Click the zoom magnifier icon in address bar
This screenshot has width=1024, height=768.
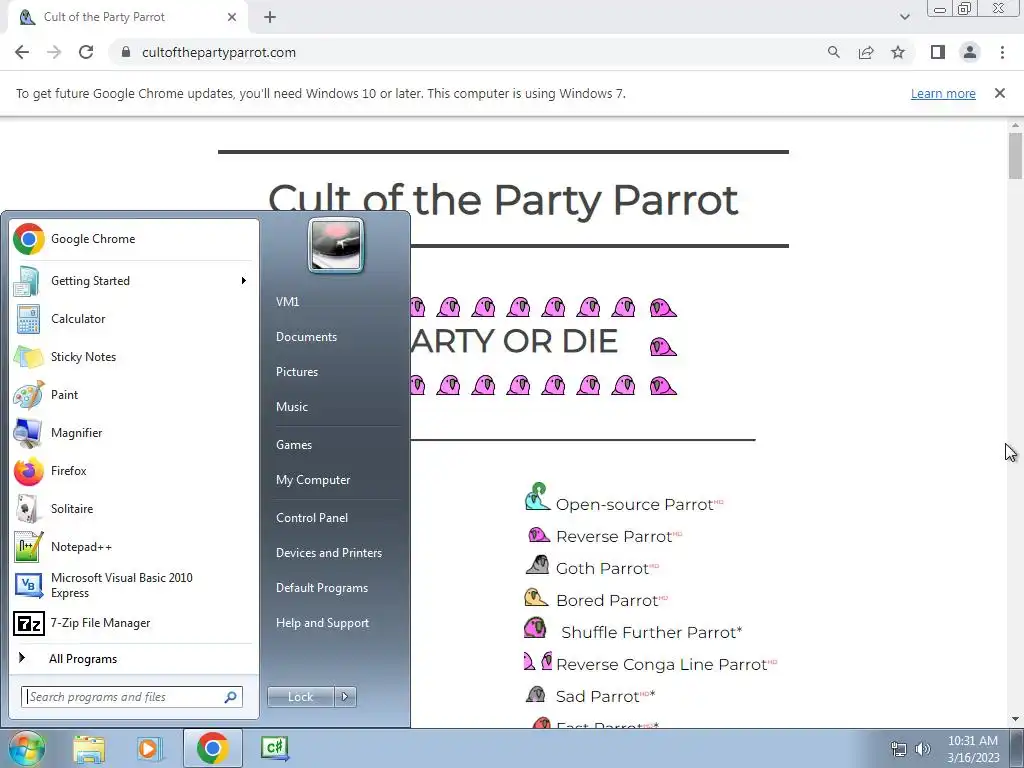pyautogui.click(x=833, y=52)
